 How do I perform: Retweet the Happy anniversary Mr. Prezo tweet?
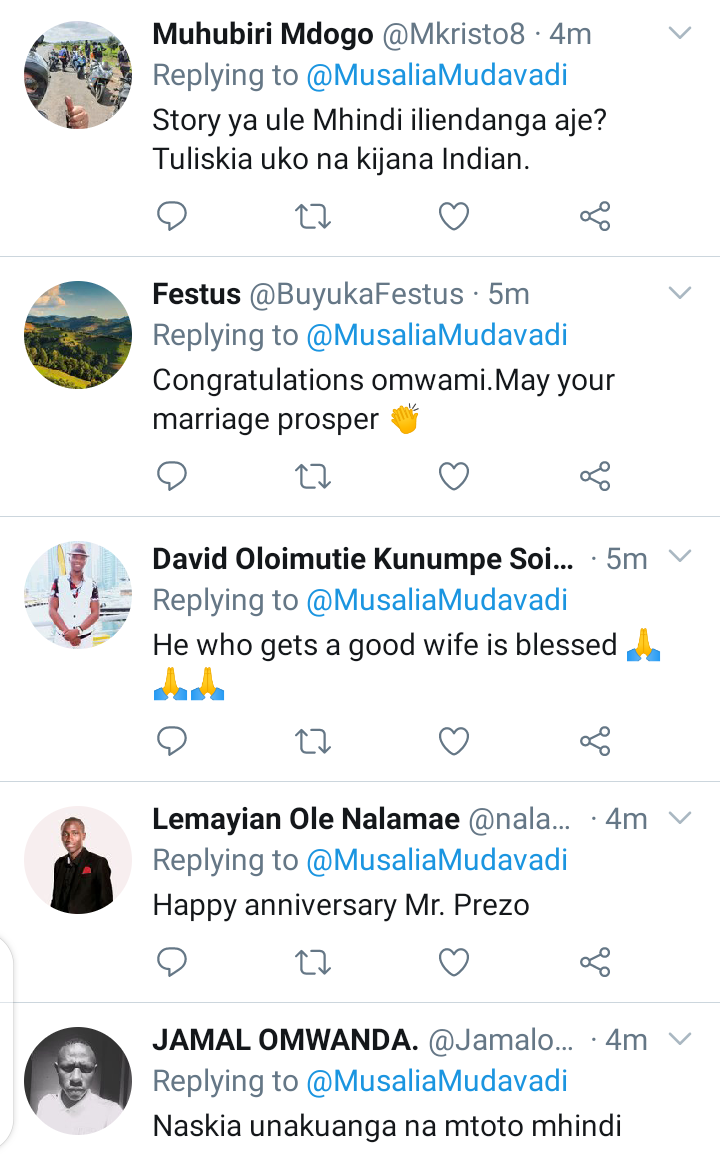point(314,962)
